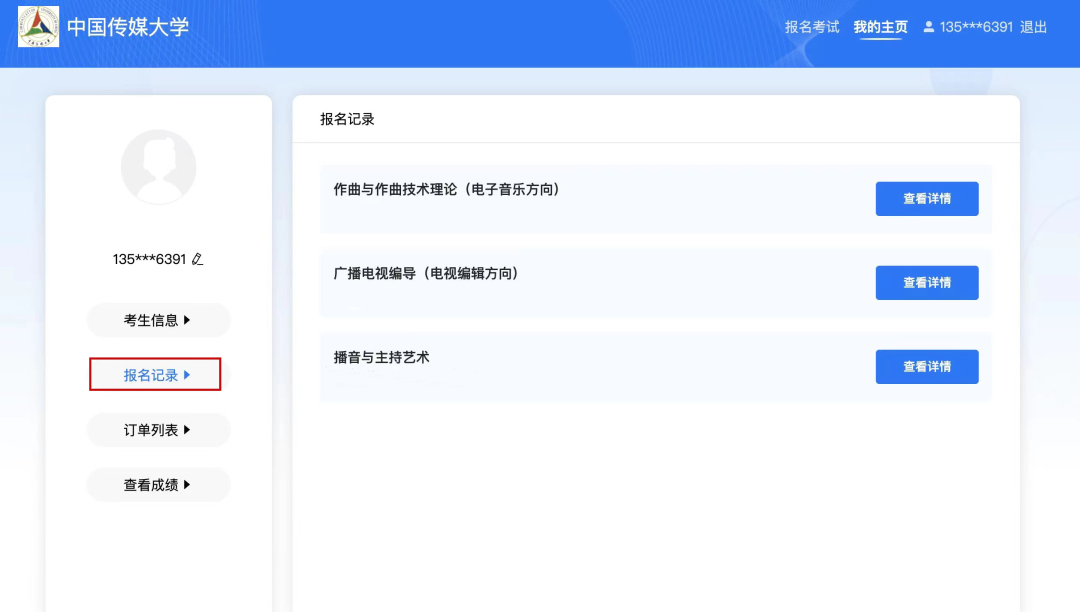Click the 135***6391 account in header

[x=976, y=27]
